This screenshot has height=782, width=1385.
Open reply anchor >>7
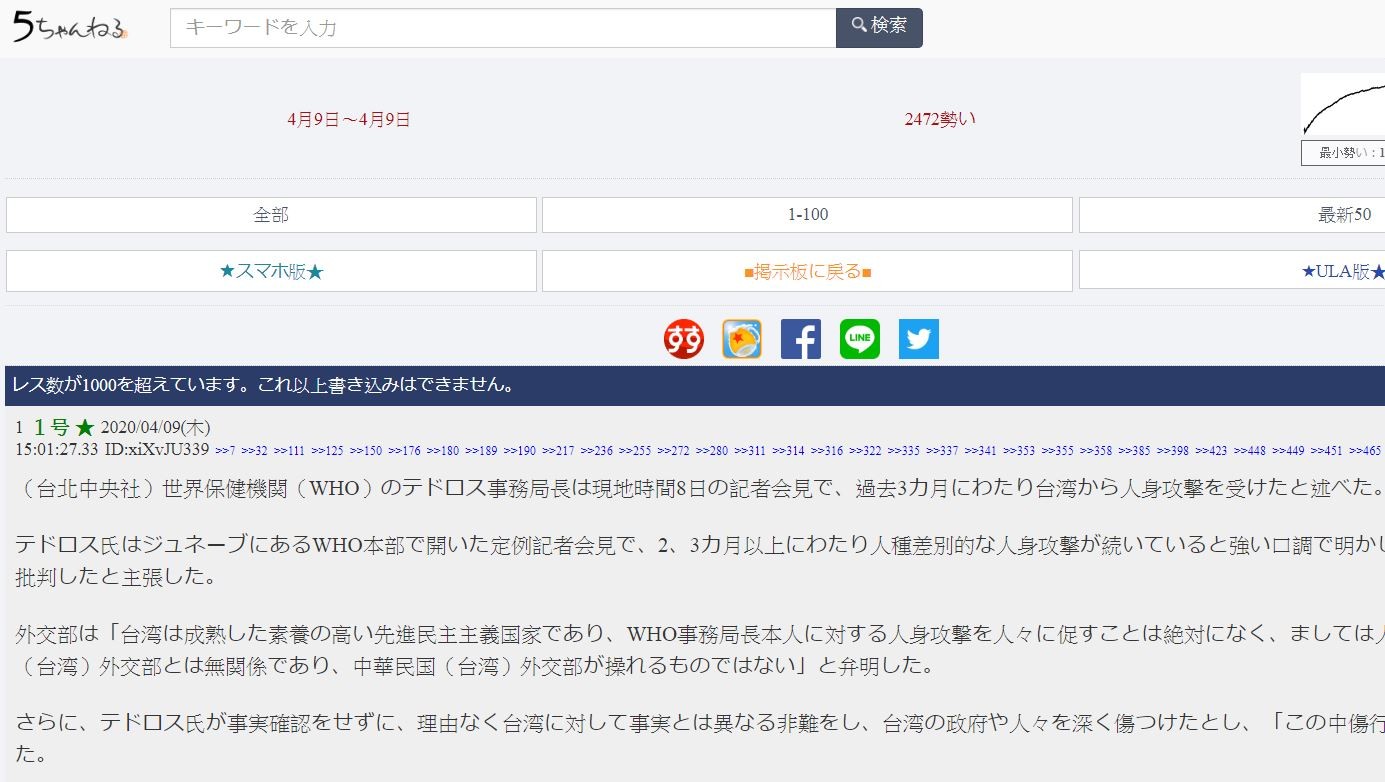[225, 450]
